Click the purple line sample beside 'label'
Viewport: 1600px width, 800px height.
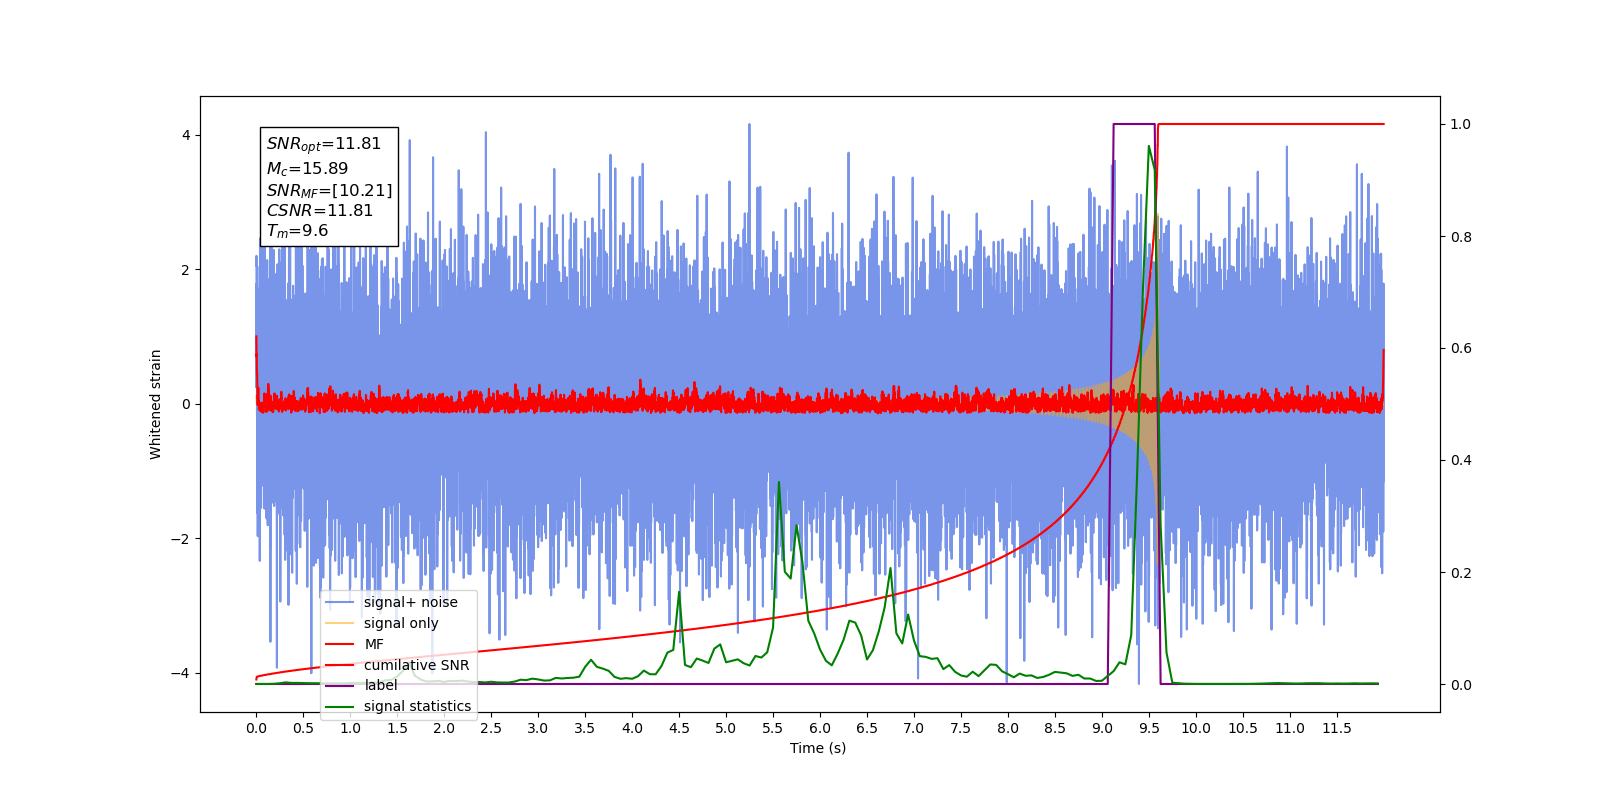(340, 686)
